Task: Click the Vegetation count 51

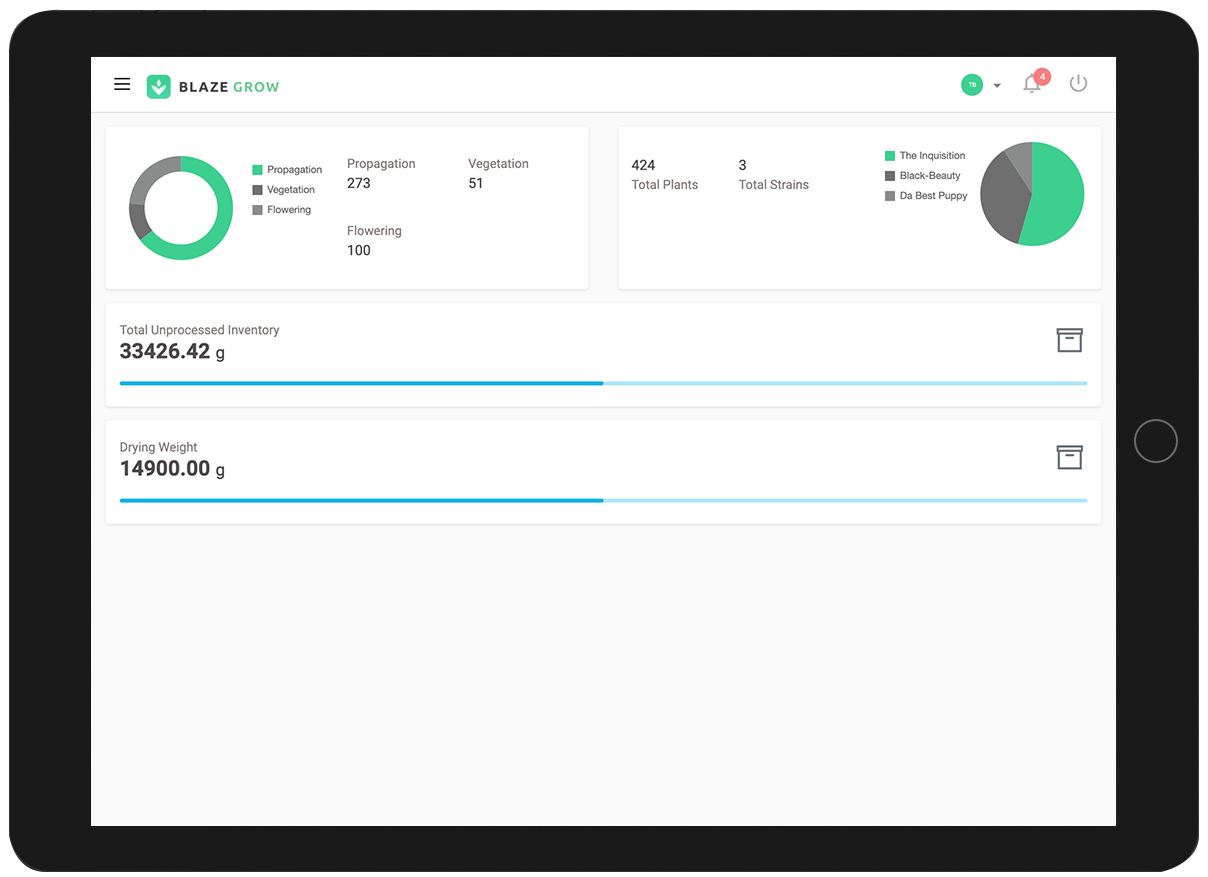Action: (476, 183)
